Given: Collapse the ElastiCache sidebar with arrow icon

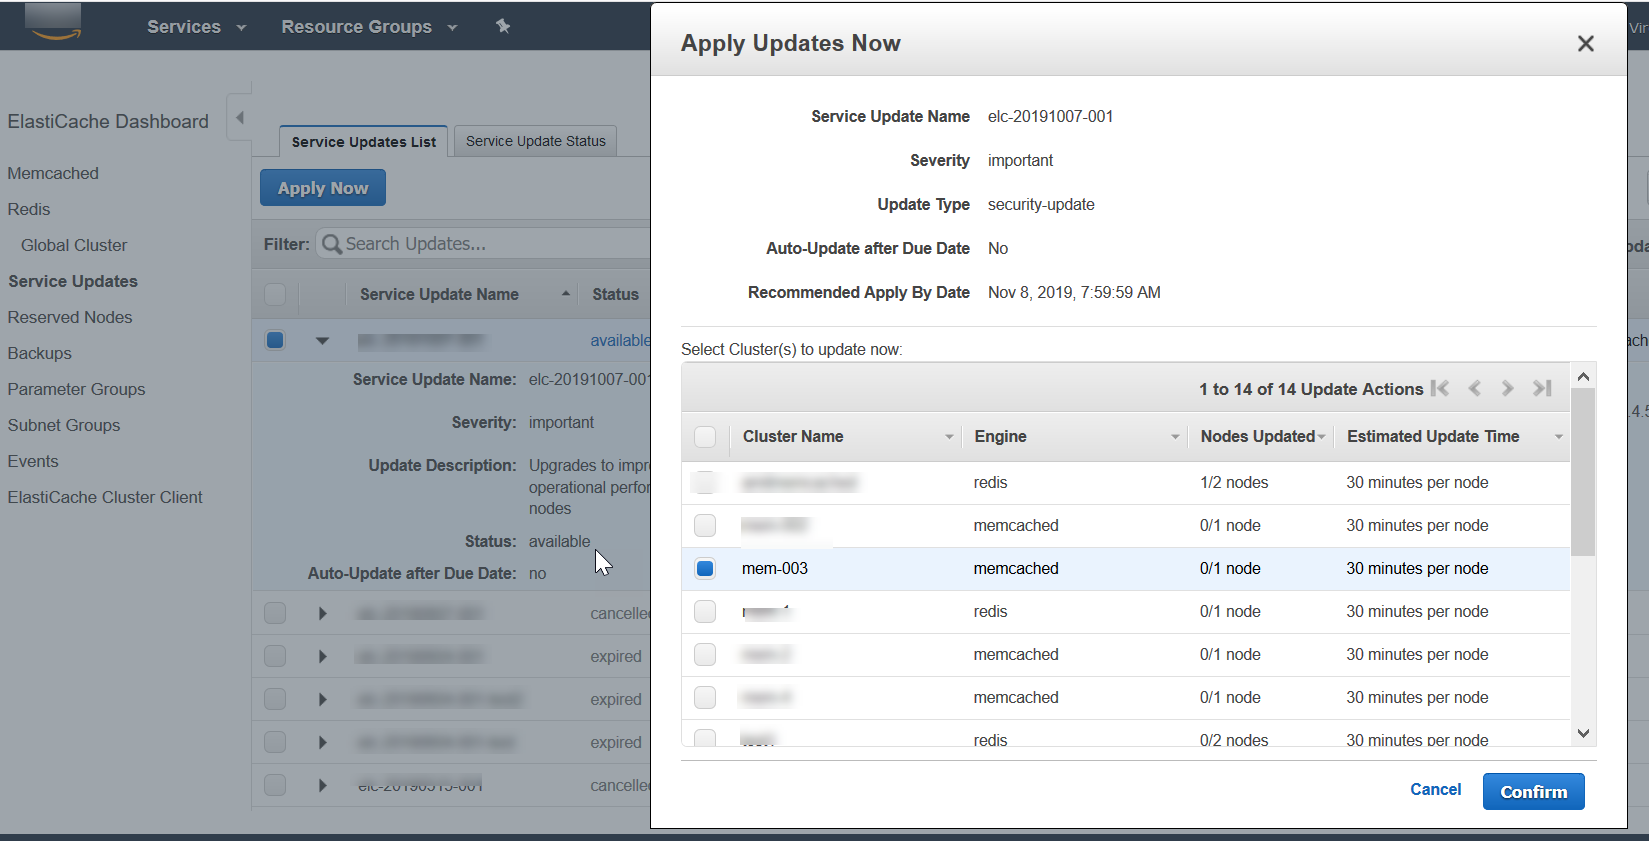Looking at the screenshot, I should pos(239,118).
